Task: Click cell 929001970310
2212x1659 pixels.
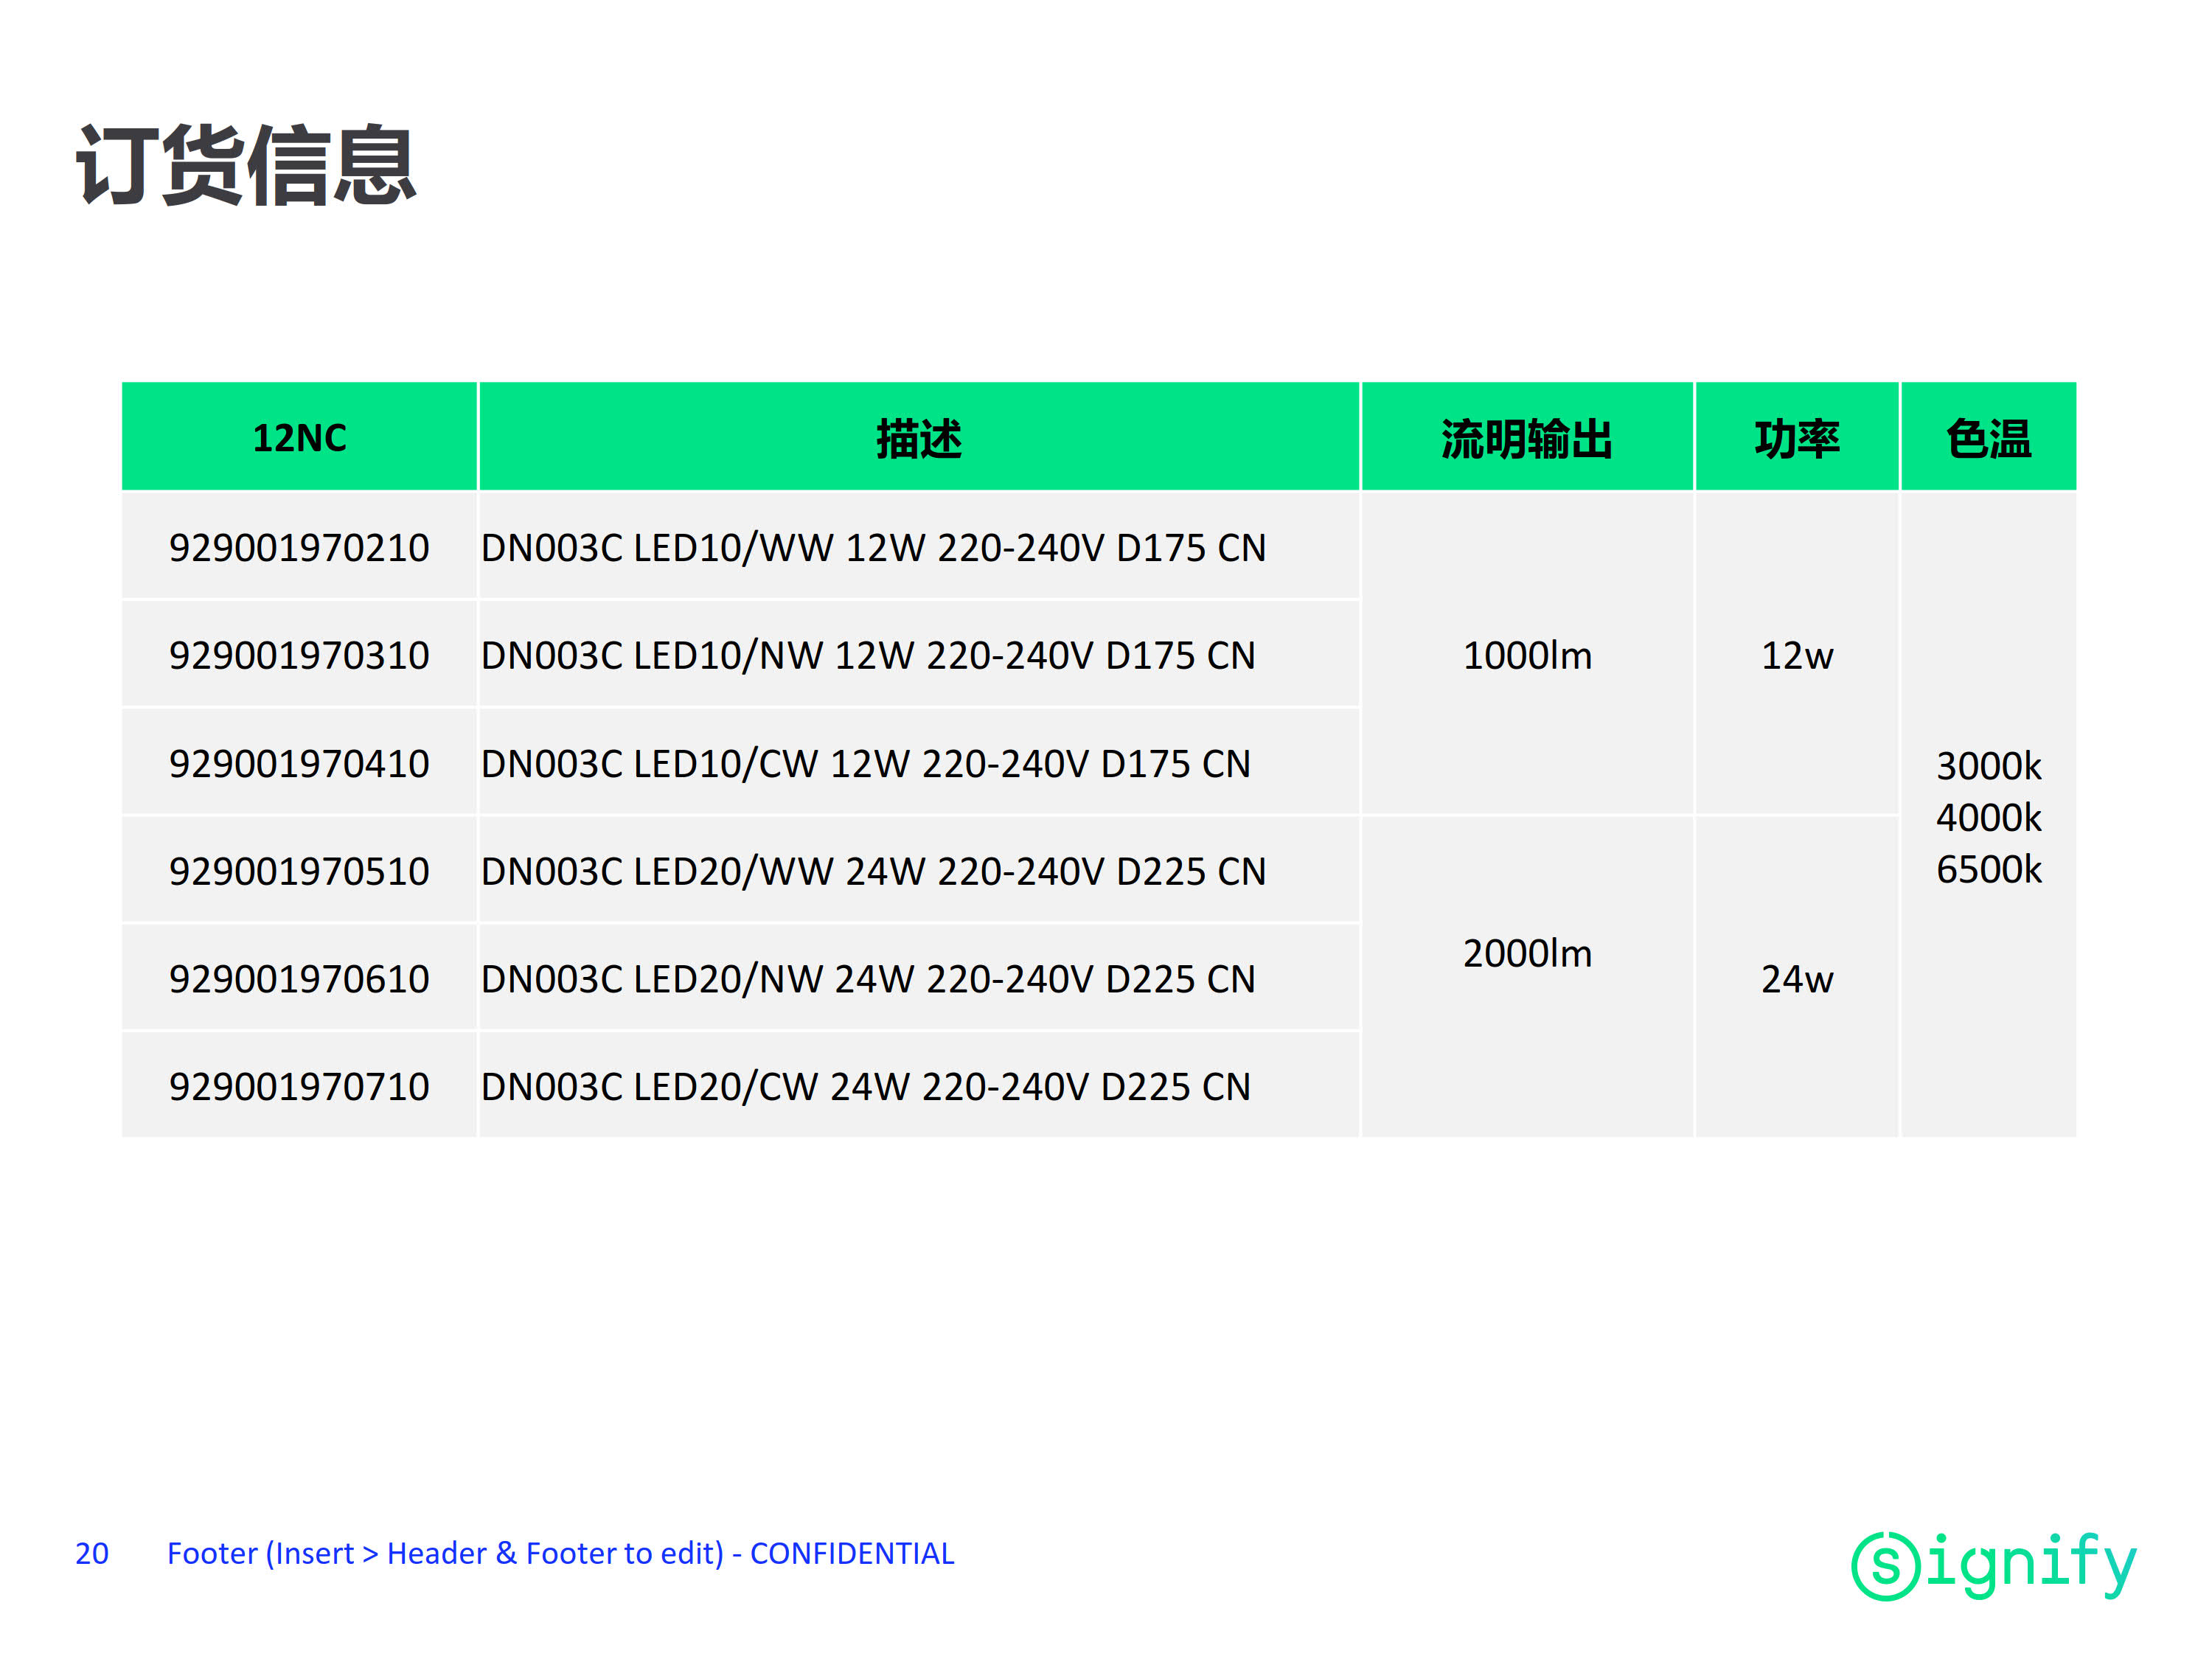Action: click(299, 655)
